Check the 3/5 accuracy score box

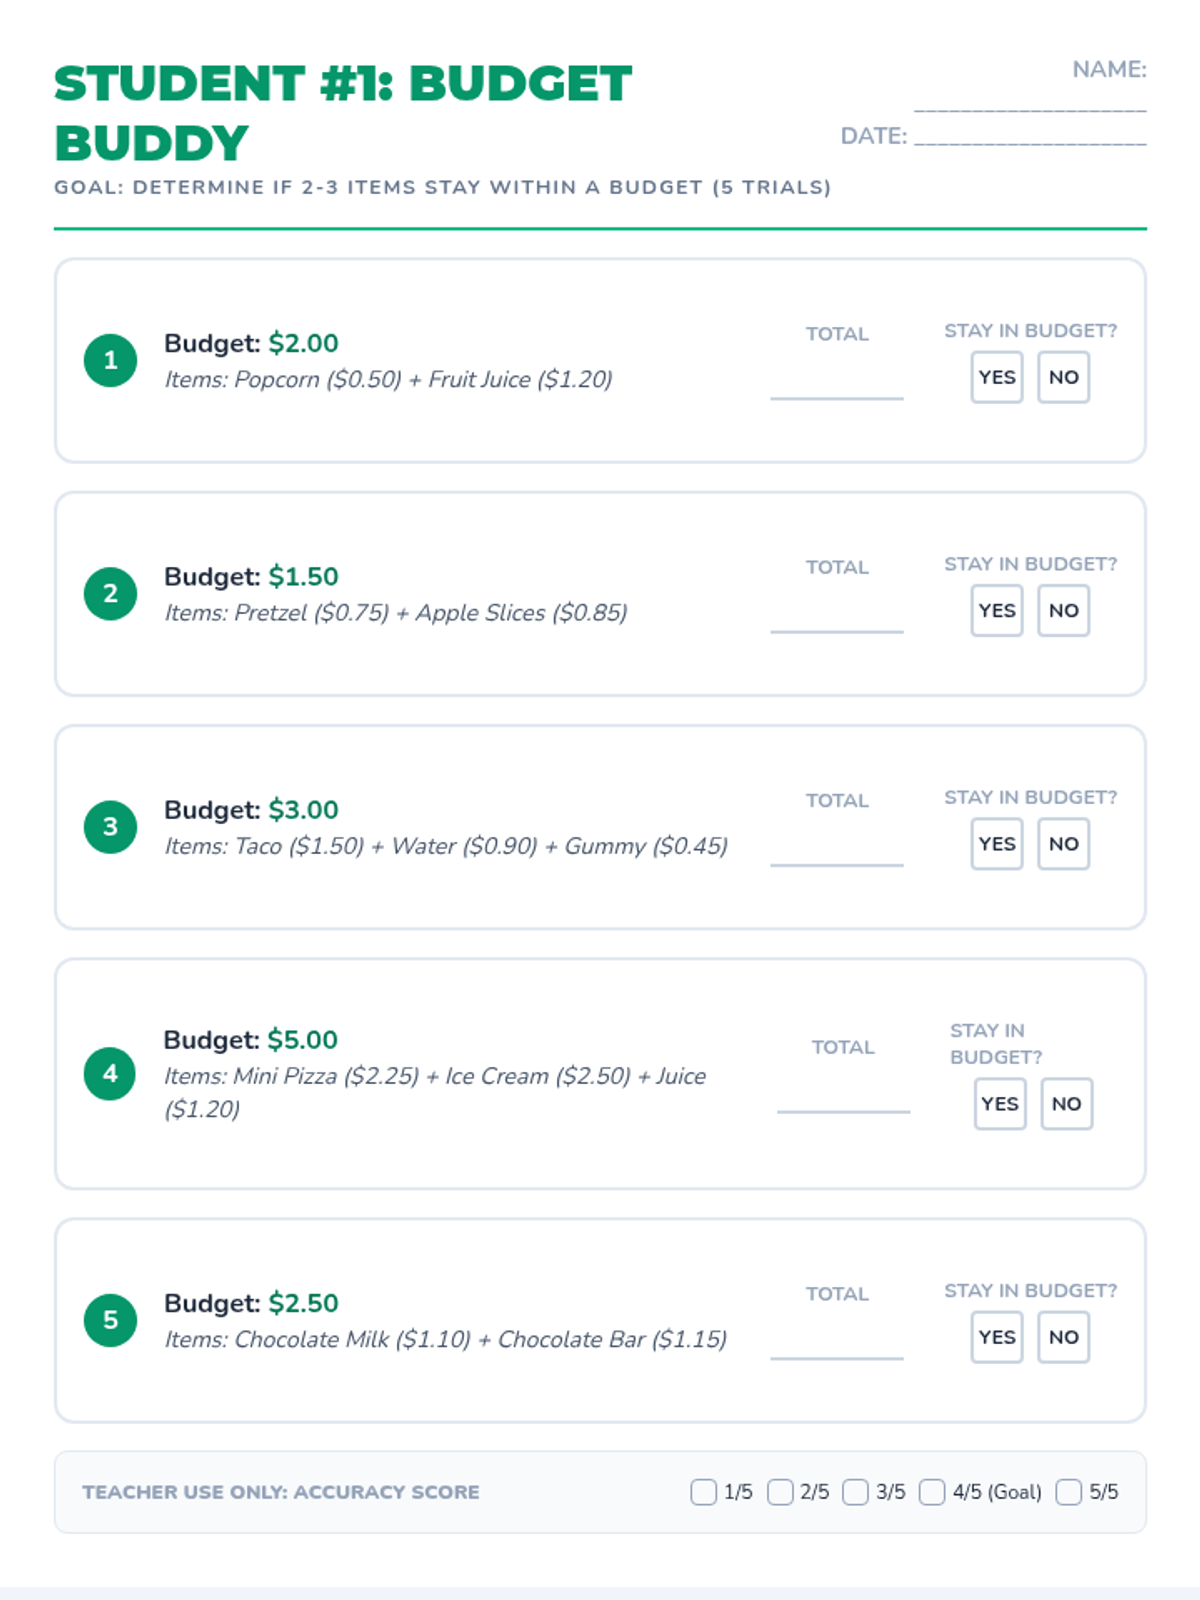point(856,1492)
